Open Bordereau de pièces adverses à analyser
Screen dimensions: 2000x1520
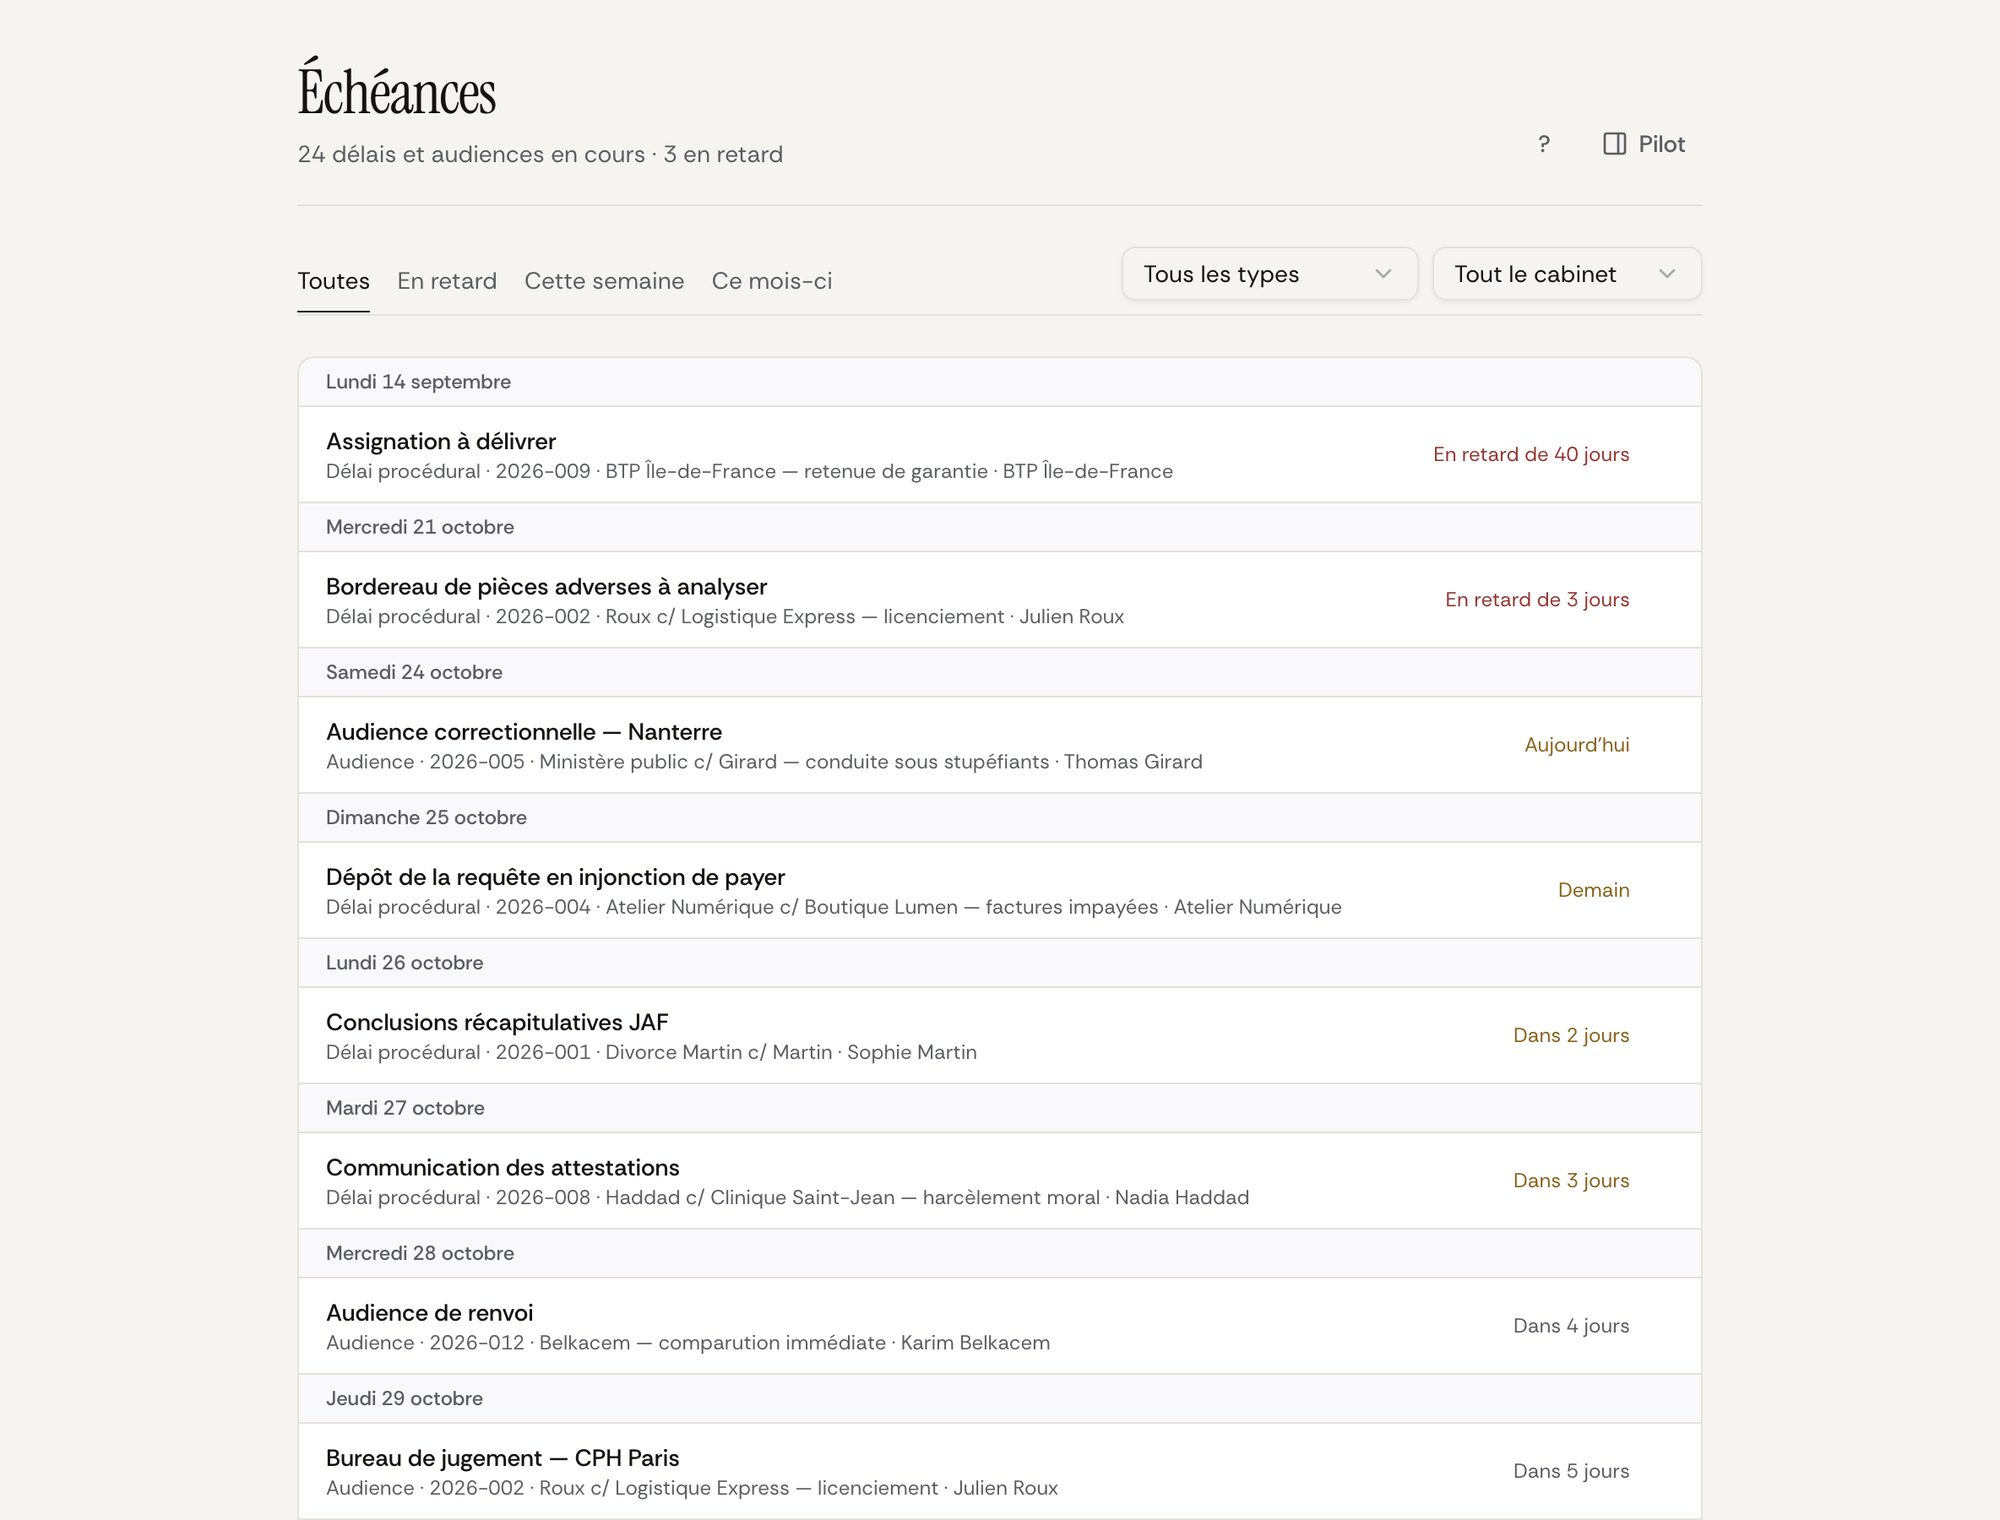[x=1000, y=600]
